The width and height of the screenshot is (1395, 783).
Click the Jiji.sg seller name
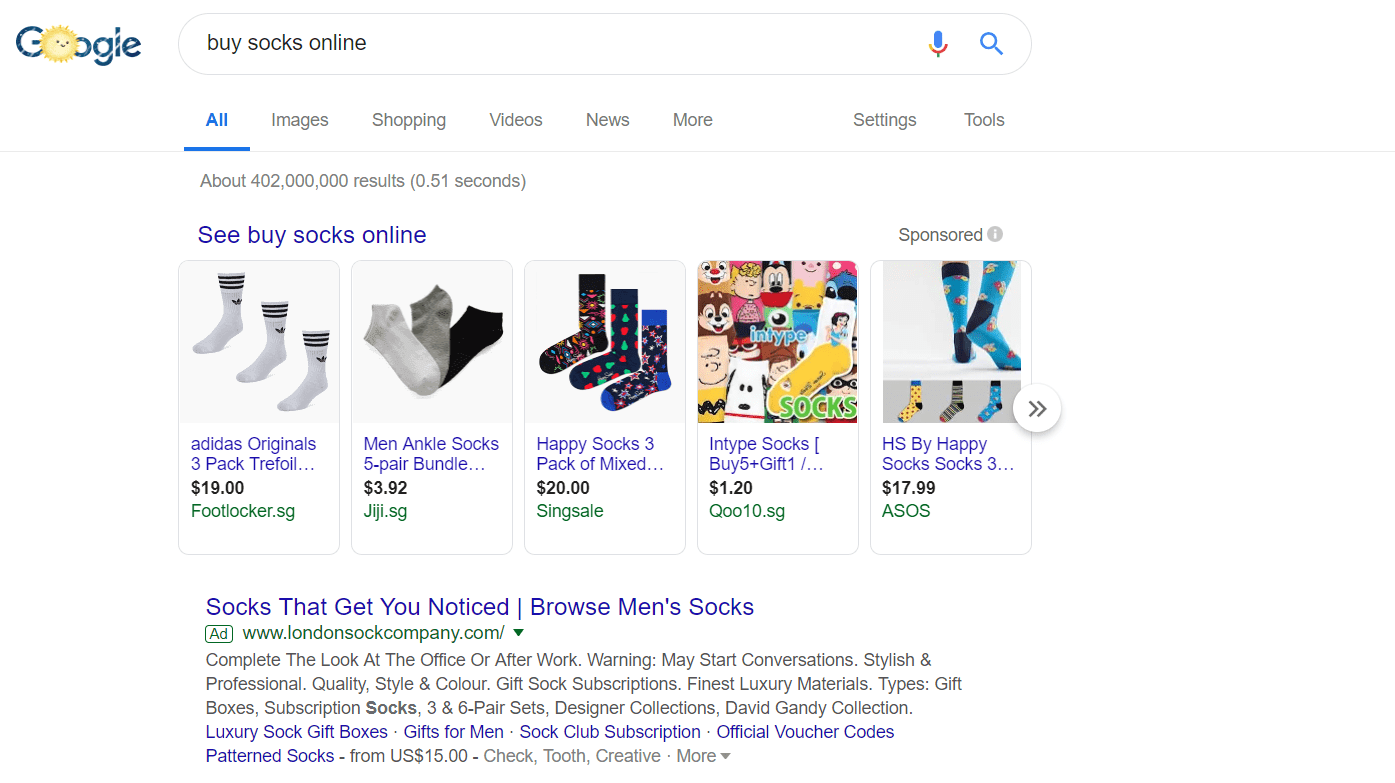tap(385, 511)
